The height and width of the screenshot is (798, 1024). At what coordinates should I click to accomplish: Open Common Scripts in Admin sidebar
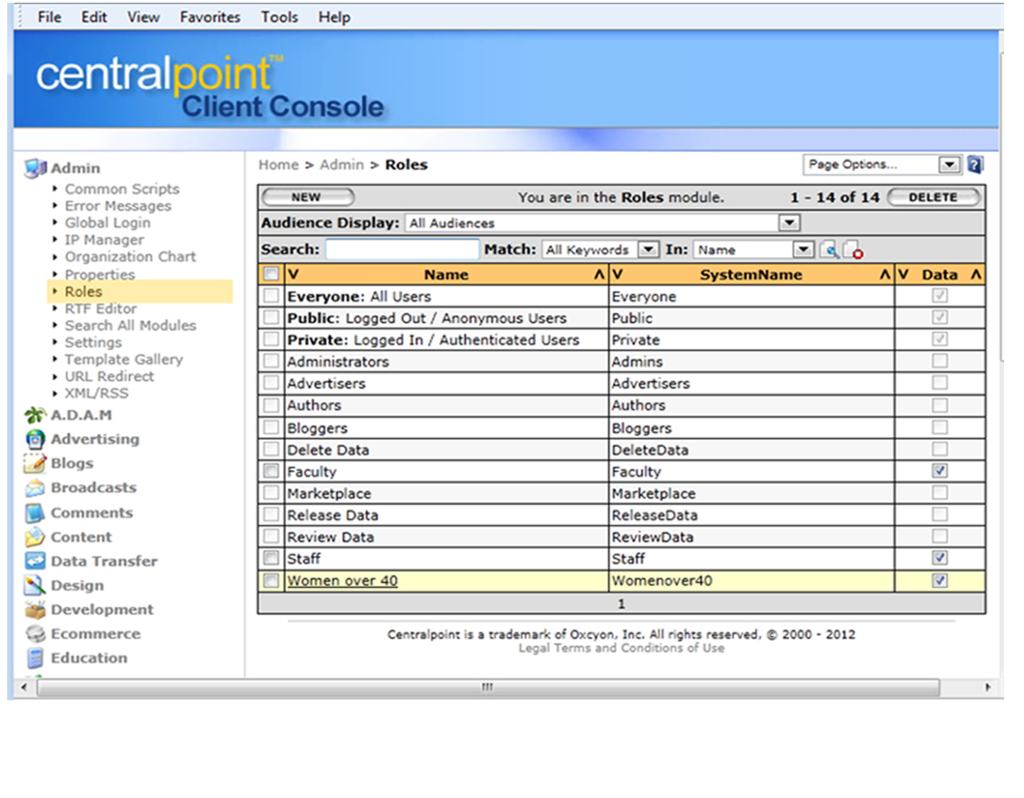[x=122, y=189]
